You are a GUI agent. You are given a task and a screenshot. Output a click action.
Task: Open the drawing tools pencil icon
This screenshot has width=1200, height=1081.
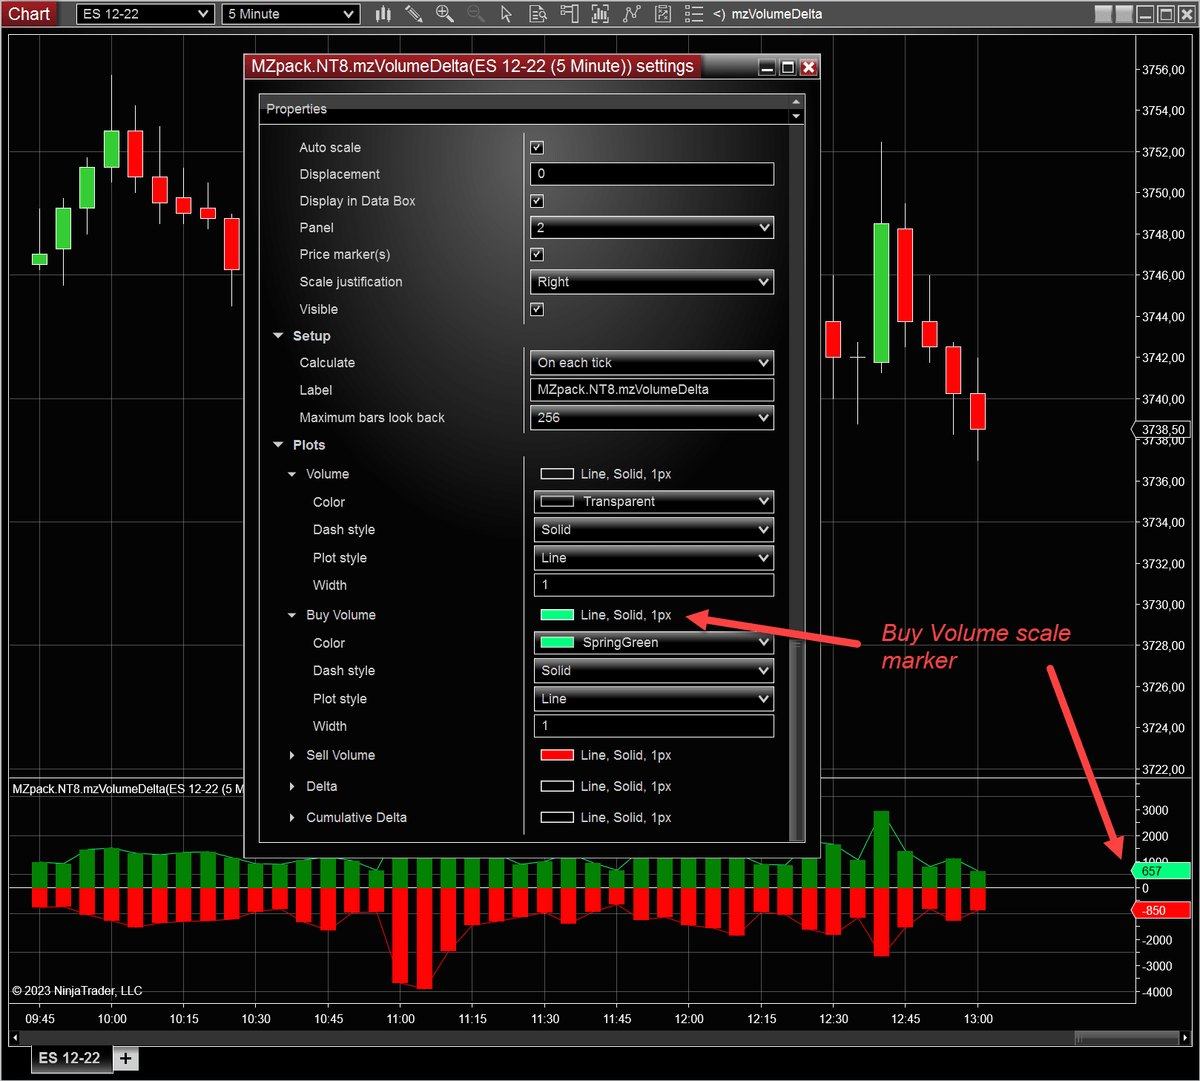(413, 14)
